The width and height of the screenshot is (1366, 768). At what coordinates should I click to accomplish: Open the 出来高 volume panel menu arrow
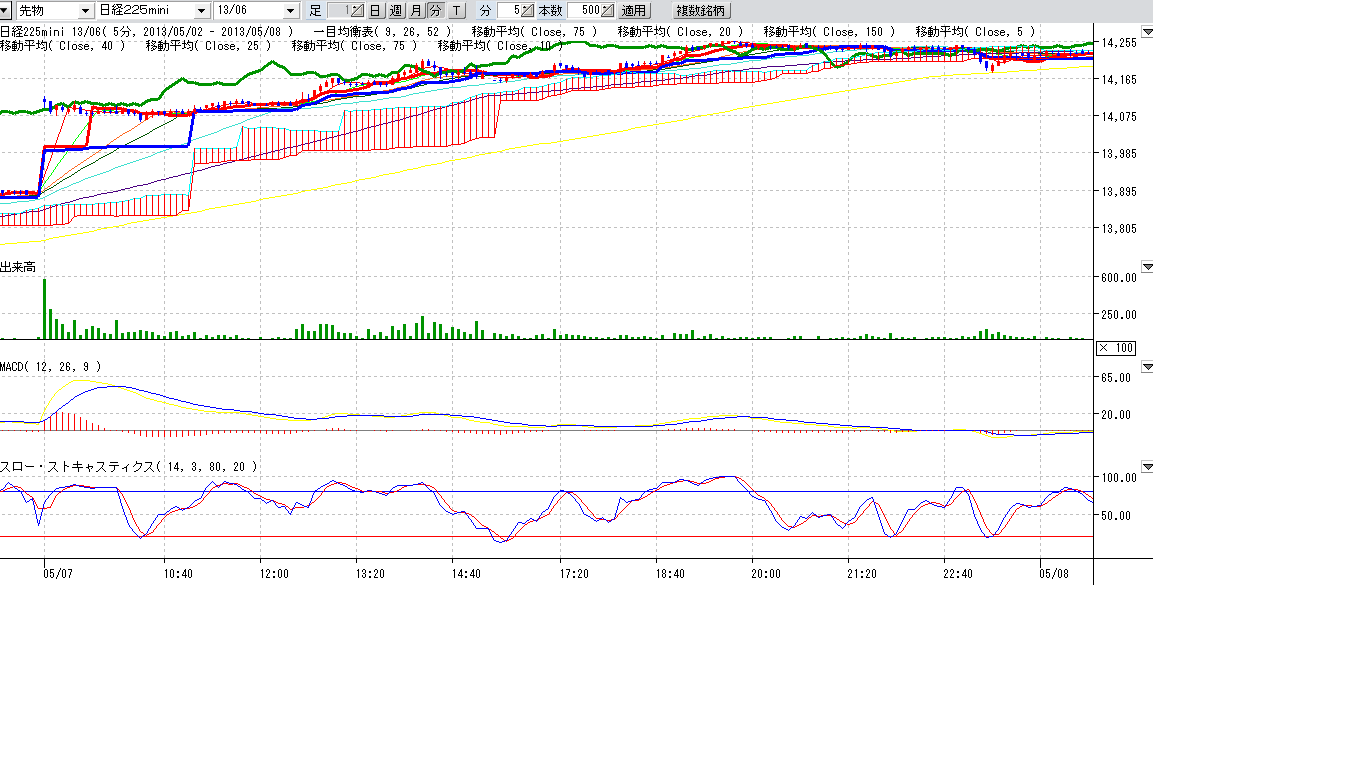tap(1147, 267)
